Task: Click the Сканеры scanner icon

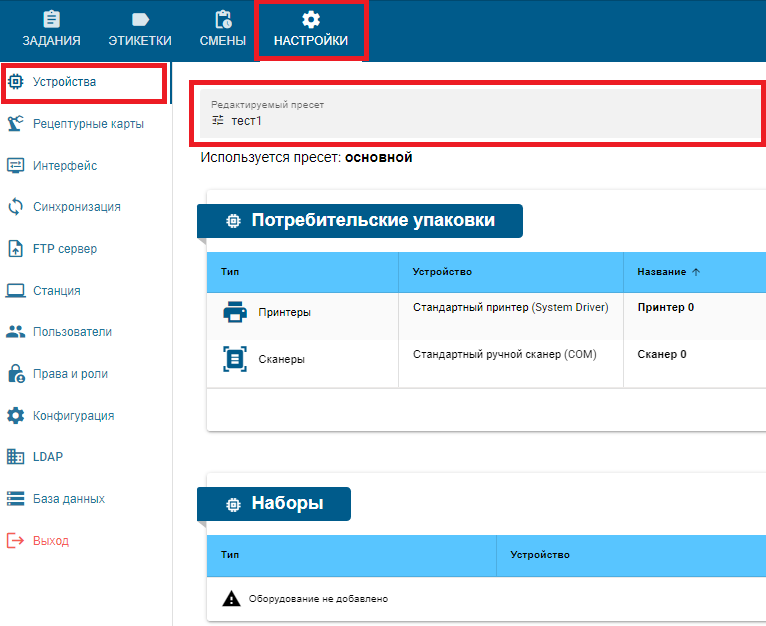Action: point(235,358)
